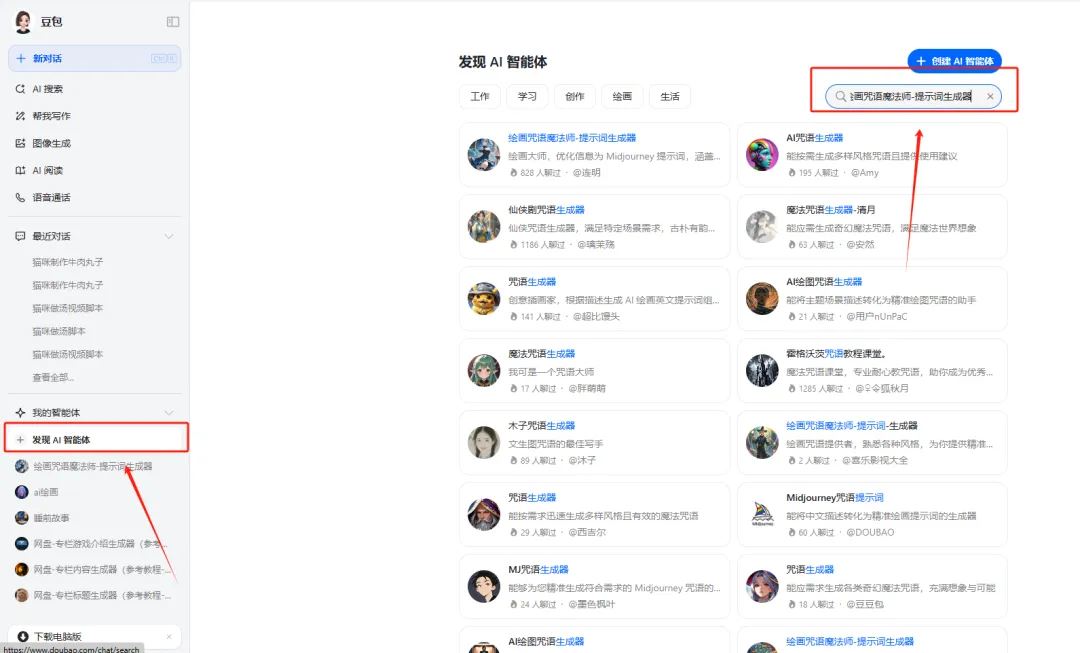
Task: Open AI 搜索 in the sidebar
Action: pyautogui.click(x=94, y=89)
